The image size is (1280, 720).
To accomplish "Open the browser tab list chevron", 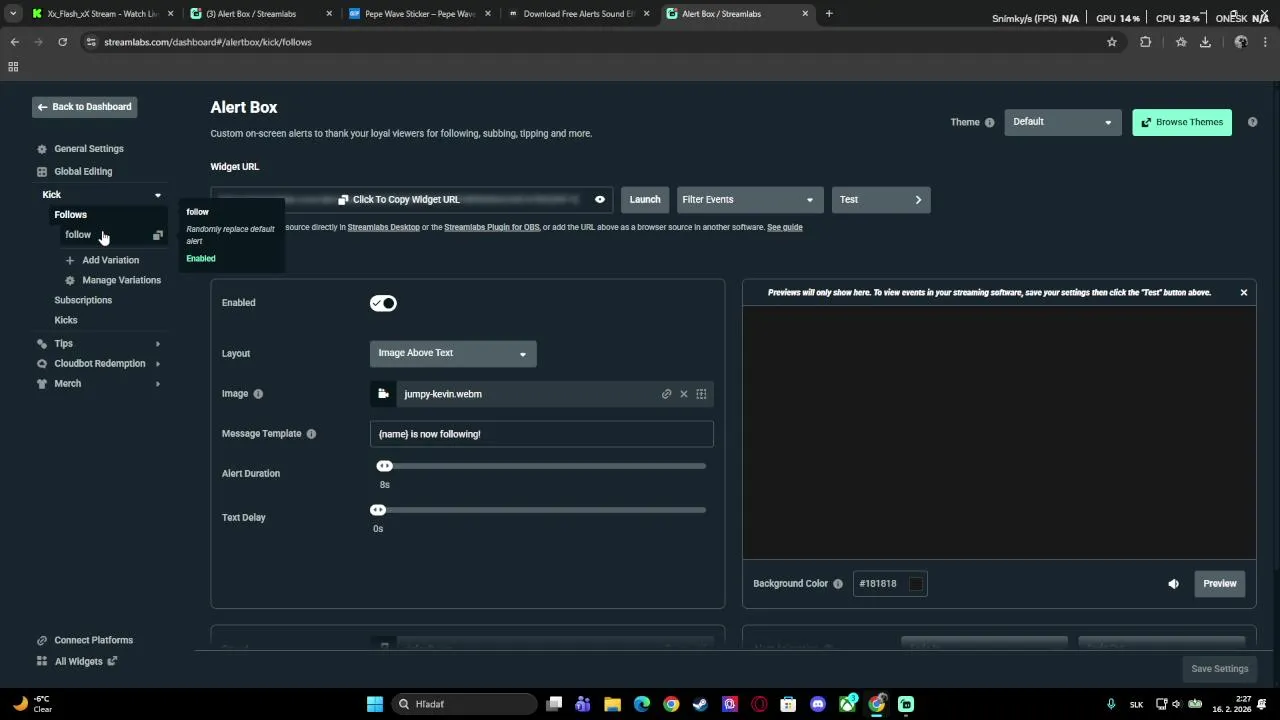I will (13, 14).
